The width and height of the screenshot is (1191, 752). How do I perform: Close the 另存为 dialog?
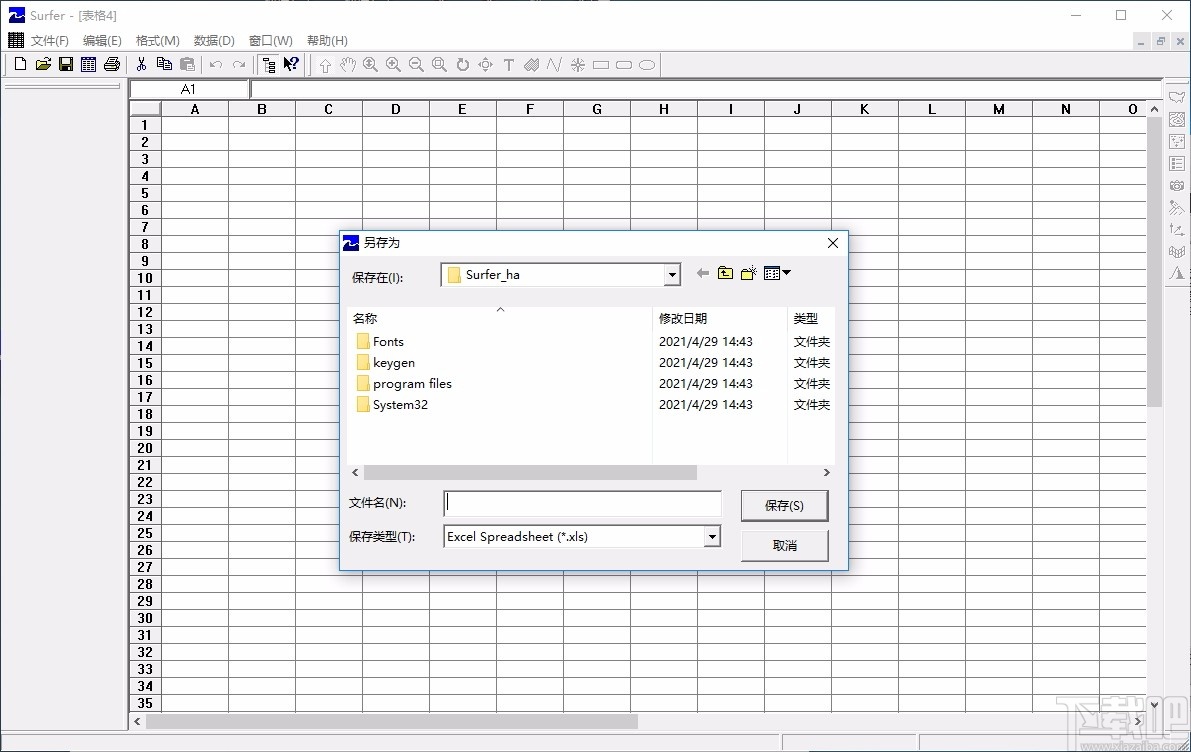coord(832,243)
